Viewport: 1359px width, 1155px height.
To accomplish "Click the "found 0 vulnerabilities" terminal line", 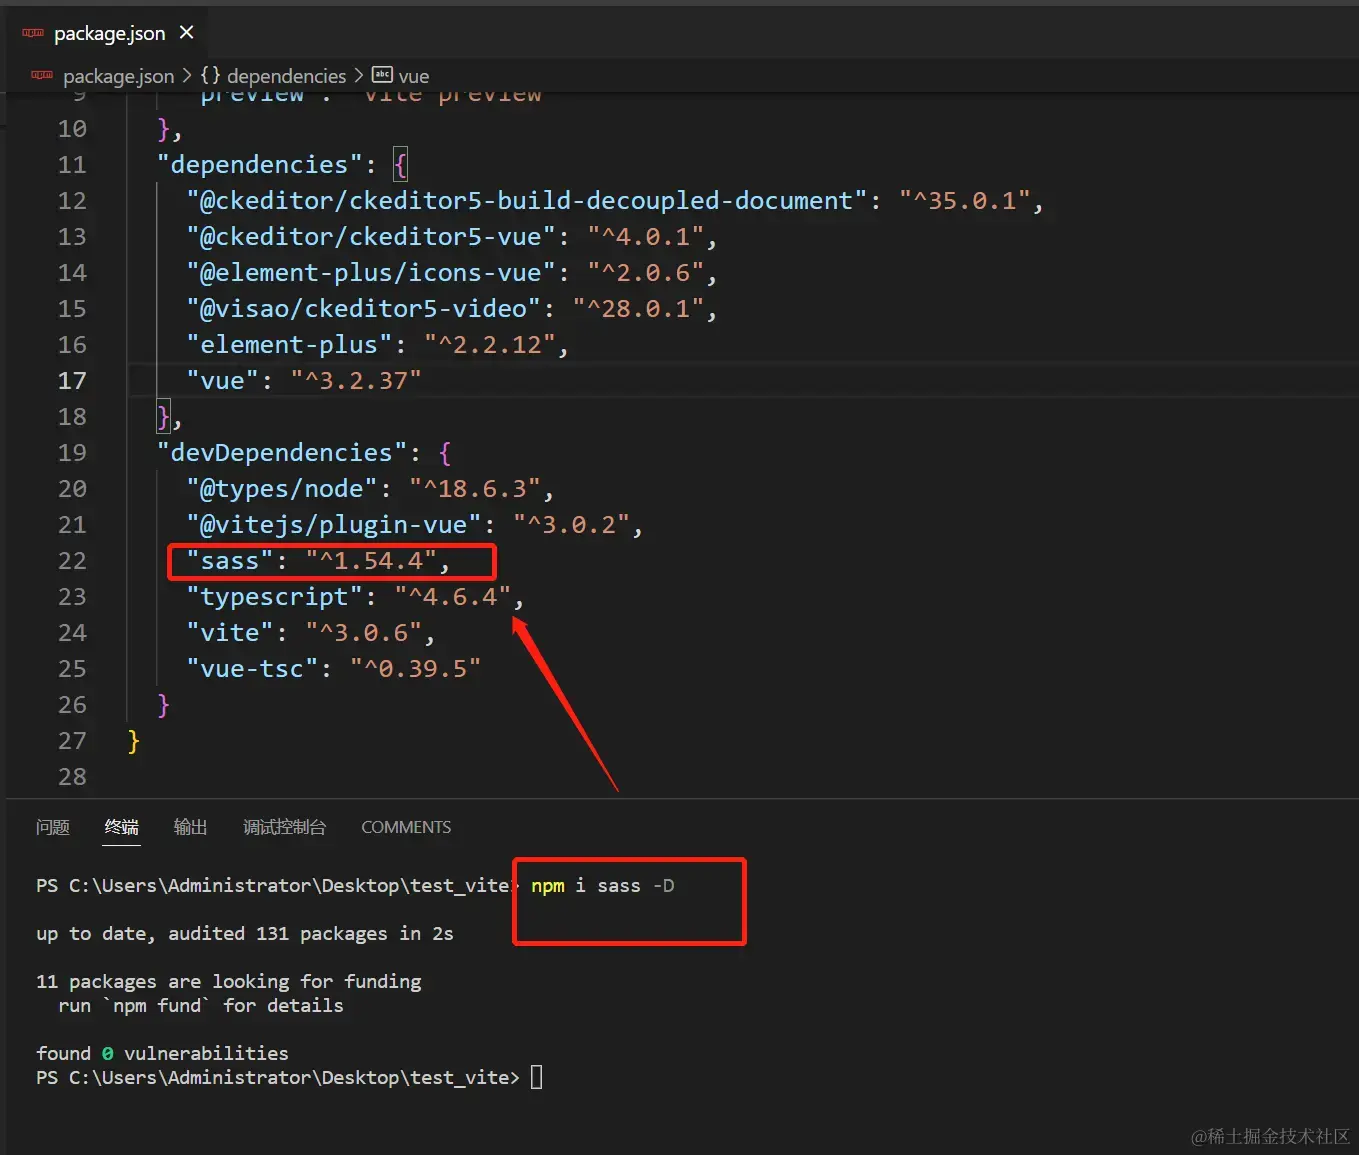I will pyautogui.click(x=162, y=1054).
